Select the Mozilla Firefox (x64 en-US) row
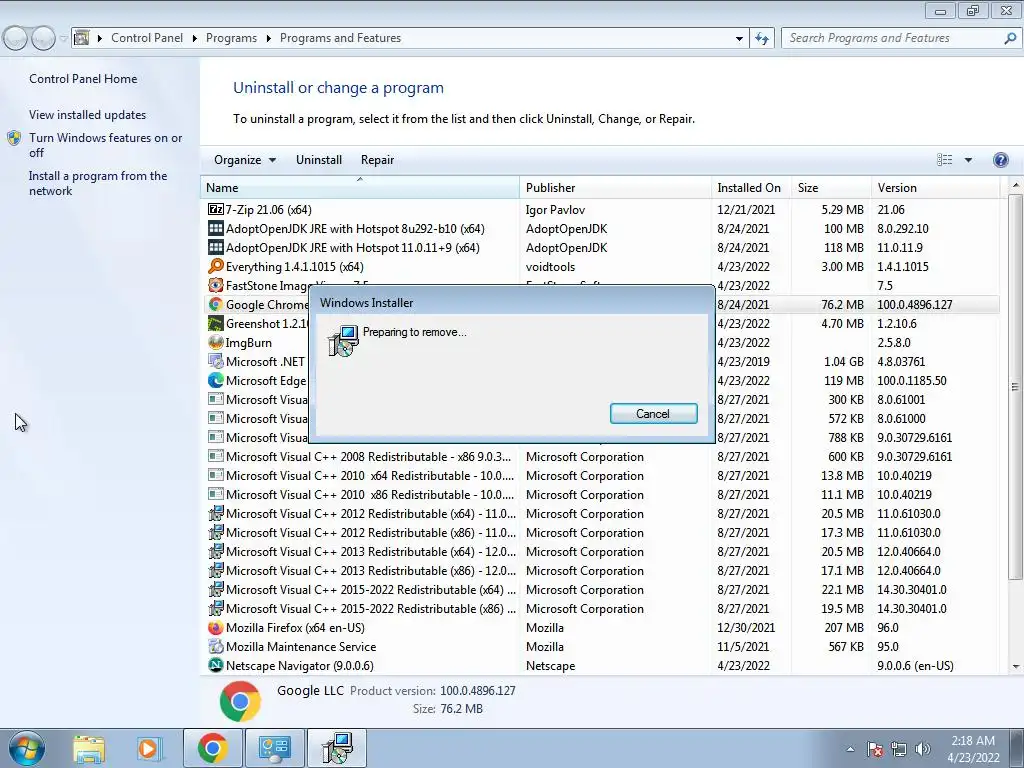Image resolution: width=1024 pixels, height=768 pixels. pos(600,628)
